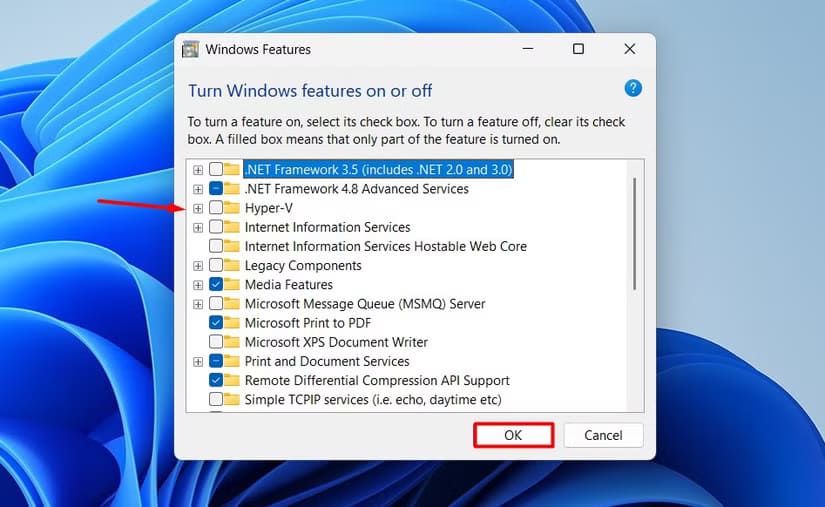825x507 pixels.
Task: Click the Media Features folder icon
Action: [232, 285]
